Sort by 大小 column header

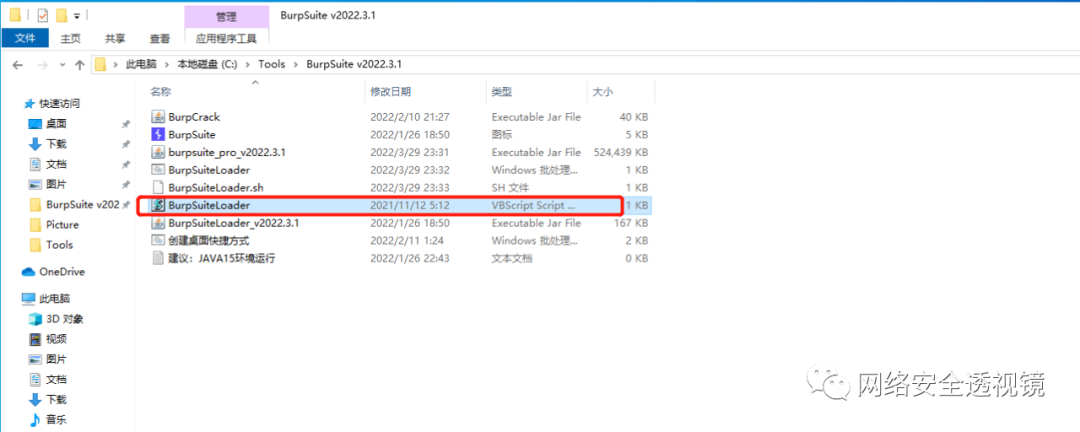(603, 91)
